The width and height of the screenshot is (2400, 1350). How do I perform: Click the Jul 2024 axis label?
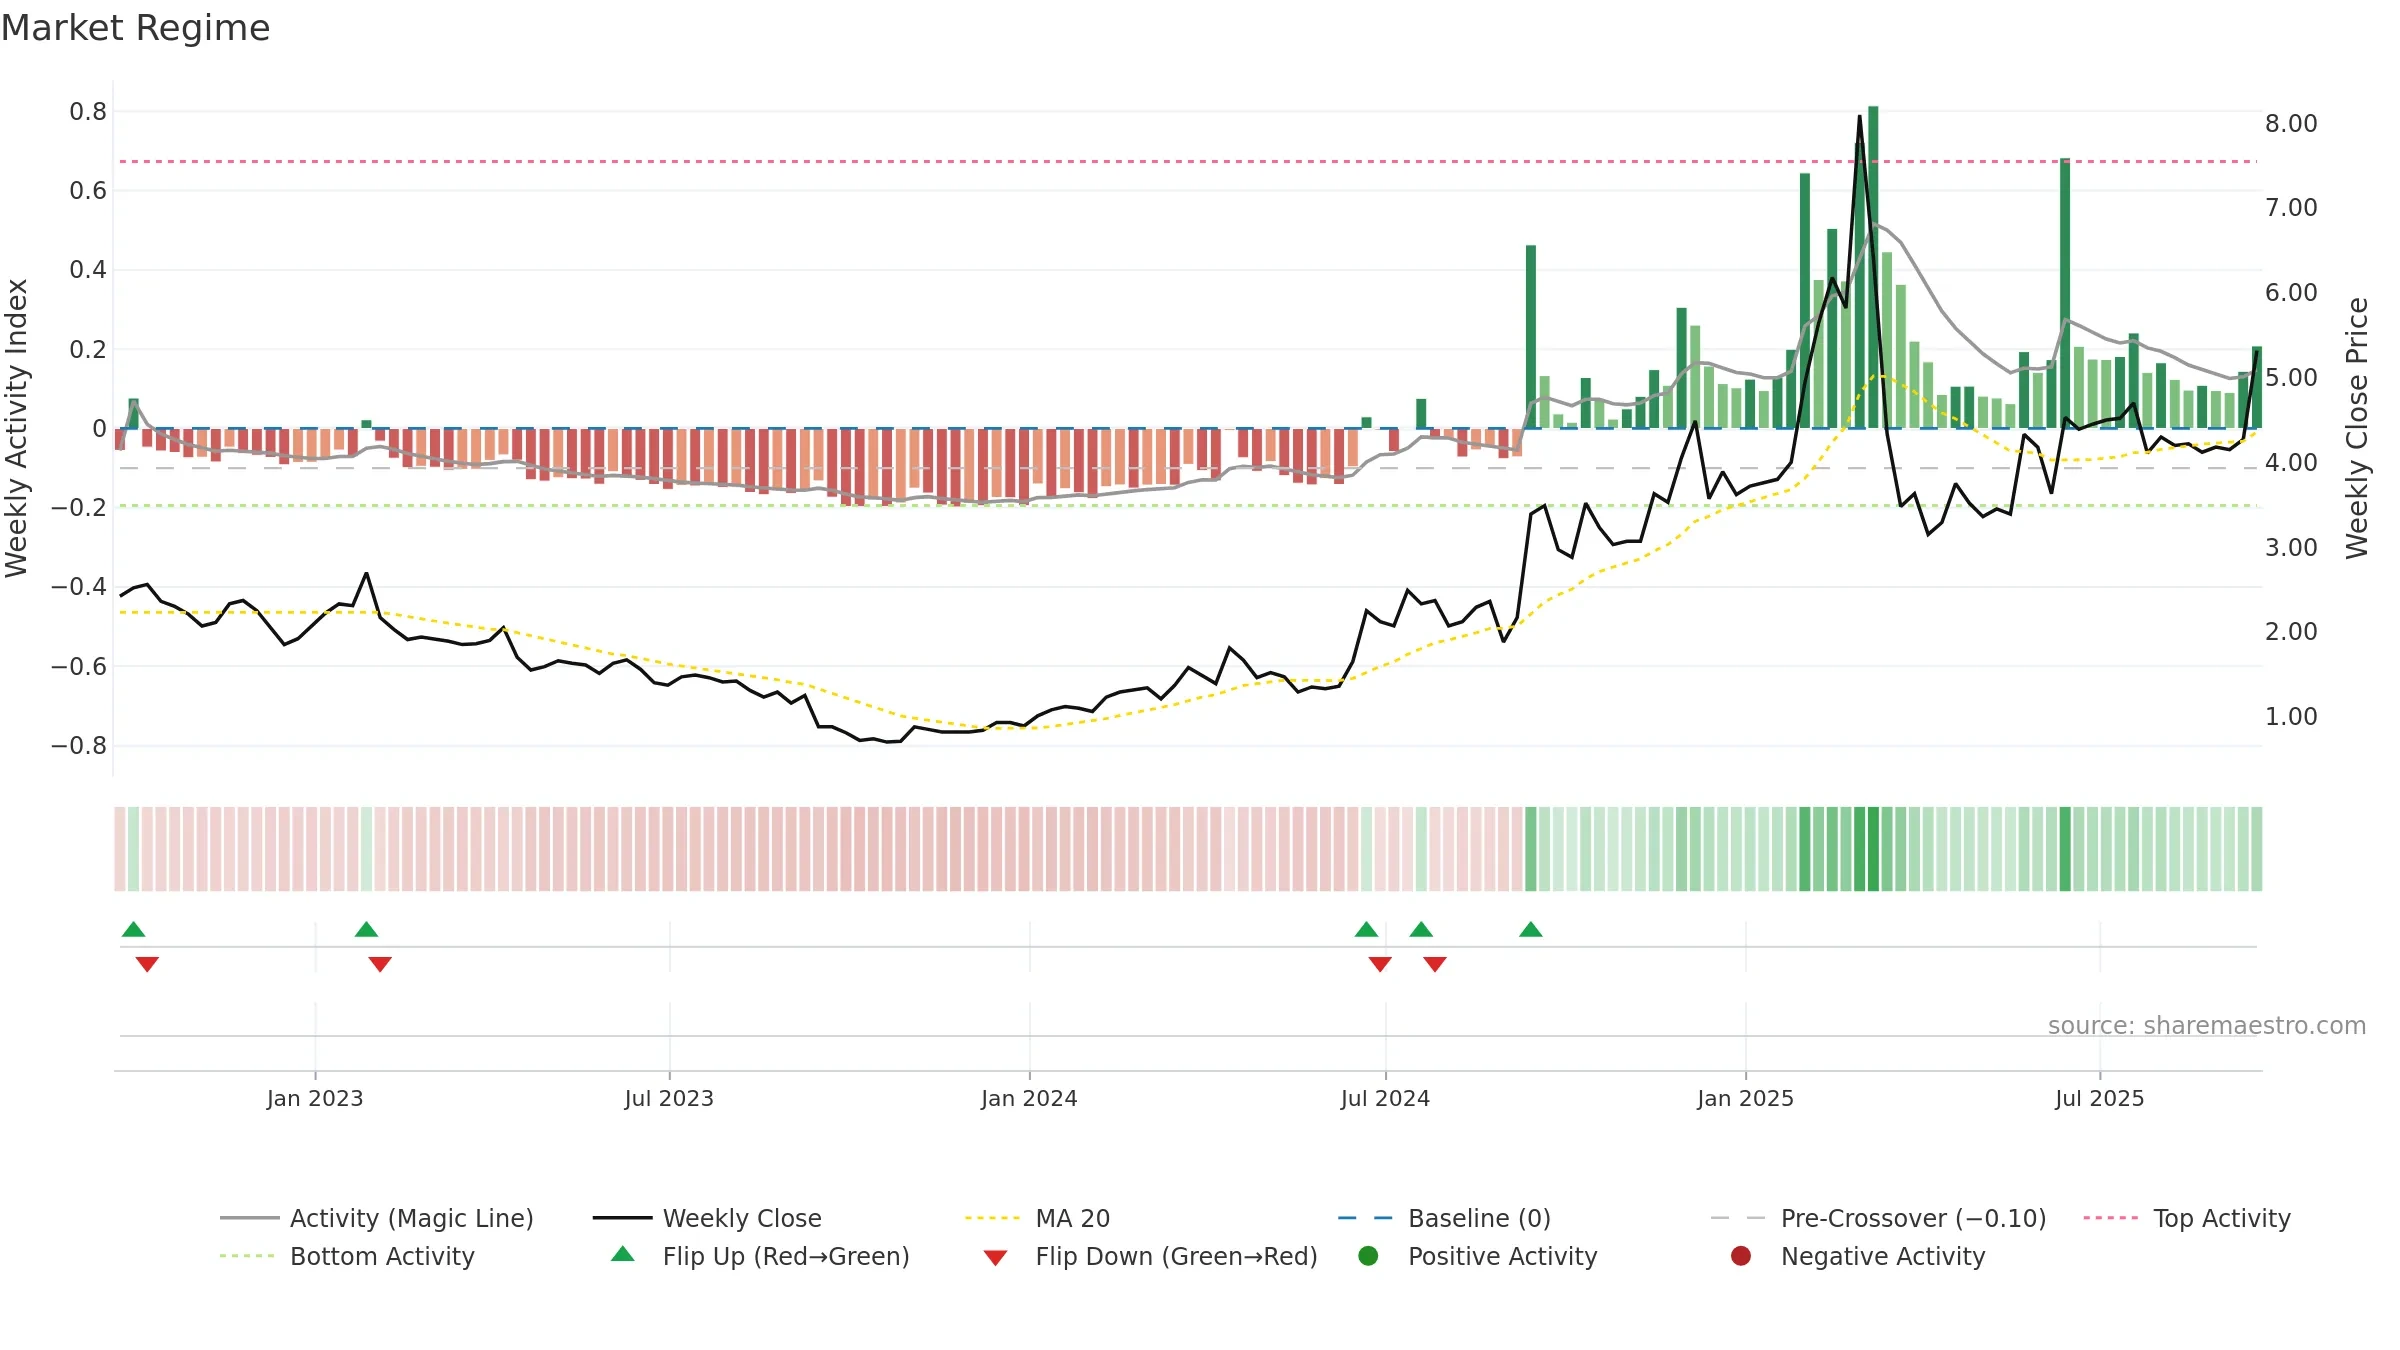[1385, 1098]
